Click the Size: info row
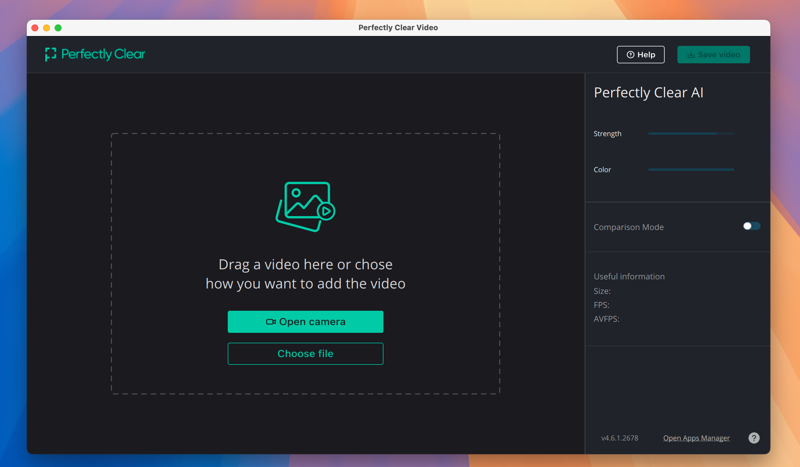 coord(602,291)
